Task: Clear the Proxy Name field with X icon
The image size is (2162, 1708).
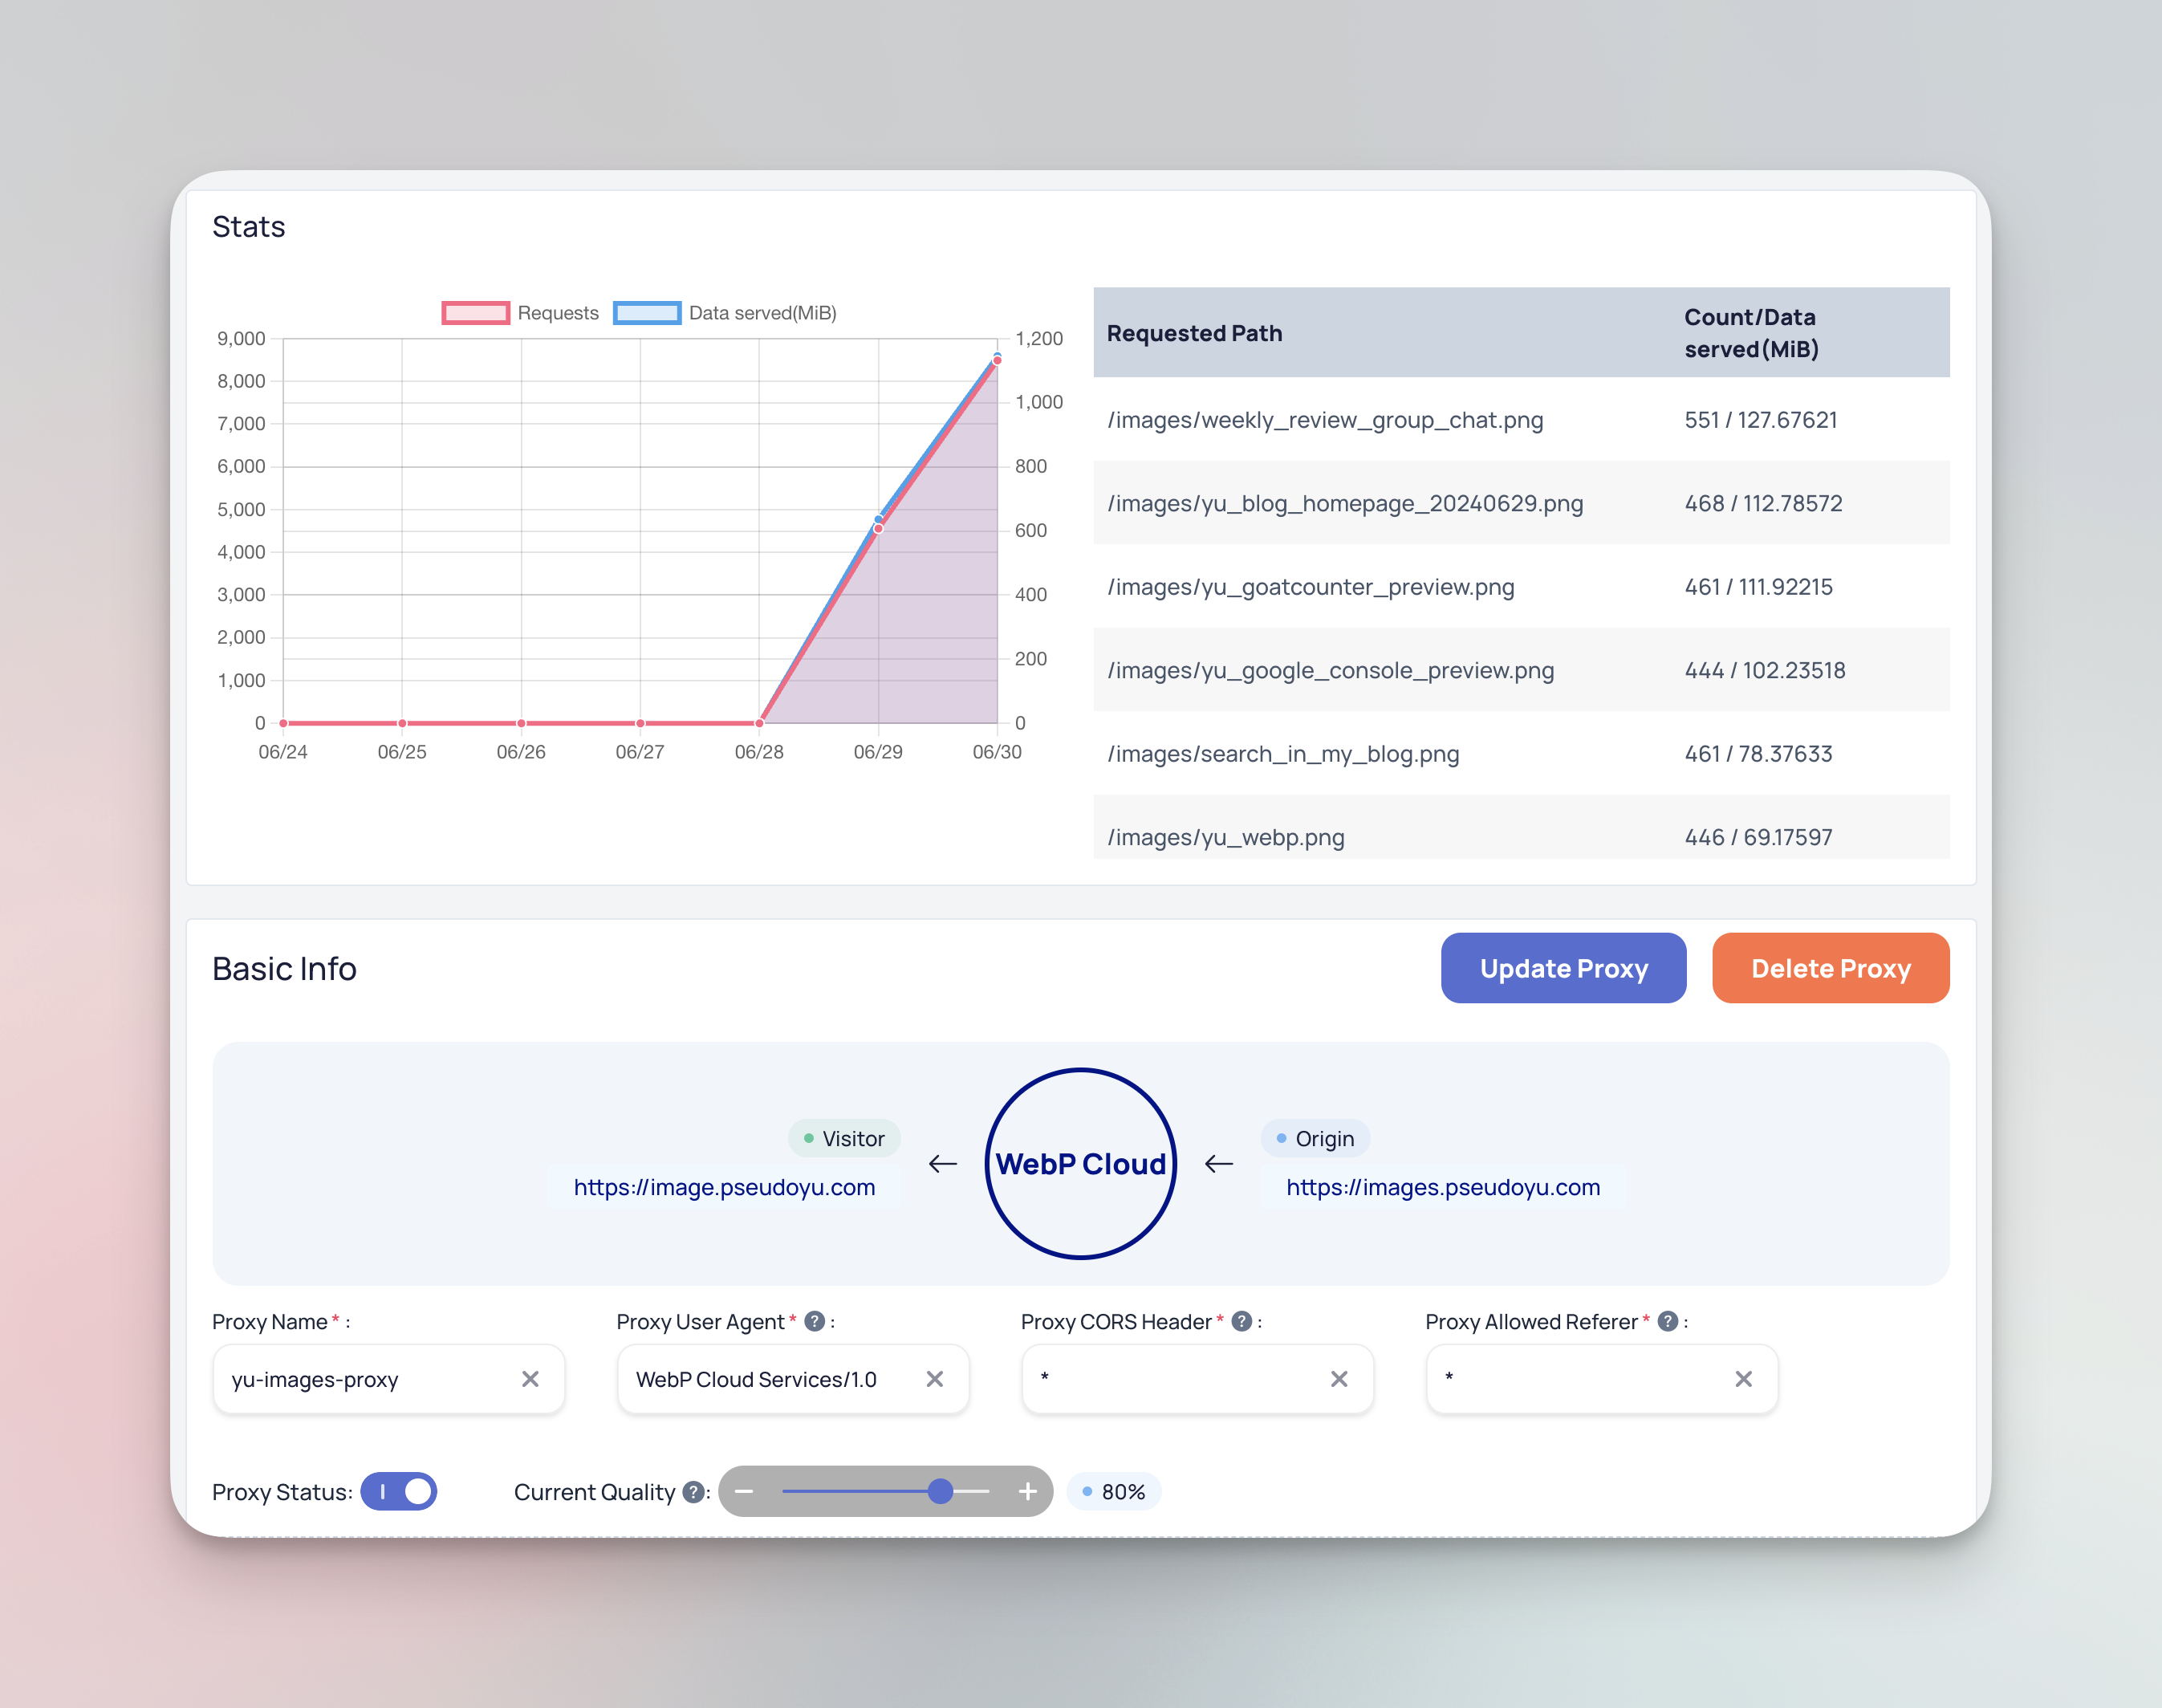Action: pos(530,1379)
